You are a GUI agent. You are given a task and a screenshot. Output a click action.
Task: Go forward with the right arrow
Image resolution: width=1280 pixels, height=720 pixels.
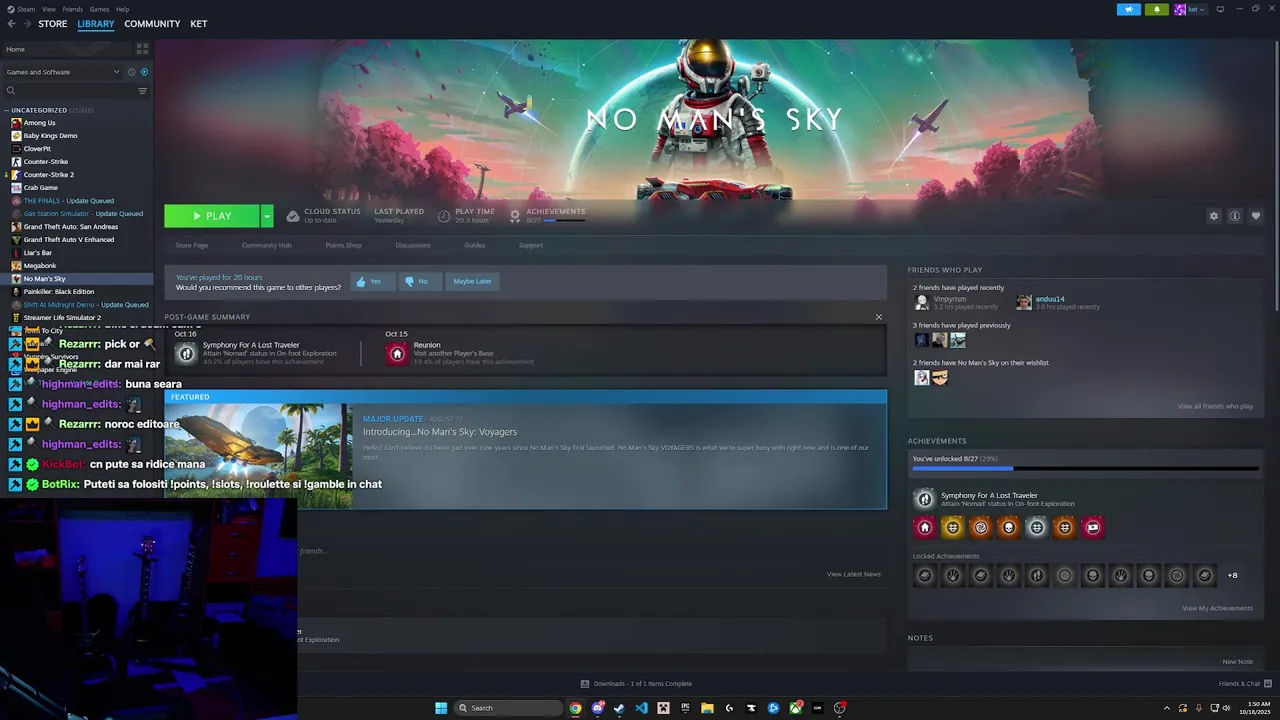click(x=27, y=24)
